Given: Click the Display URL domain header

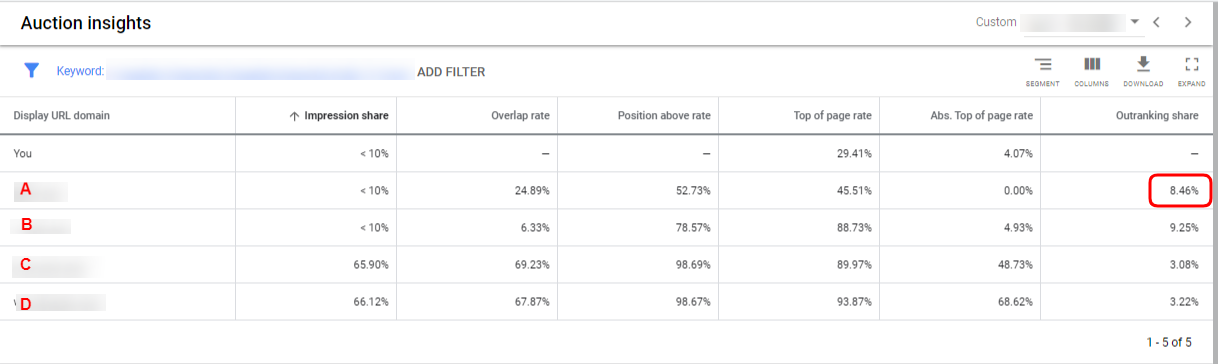Looking at the screenshot, I should point(62,116).
